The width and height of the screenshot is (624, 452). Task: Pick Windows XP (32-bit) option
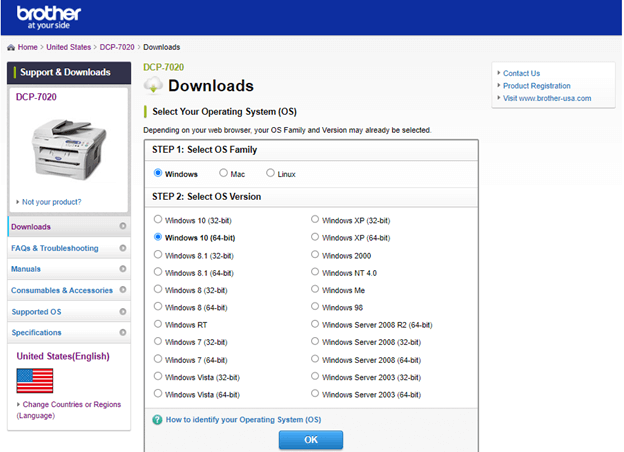coord(315,219)
